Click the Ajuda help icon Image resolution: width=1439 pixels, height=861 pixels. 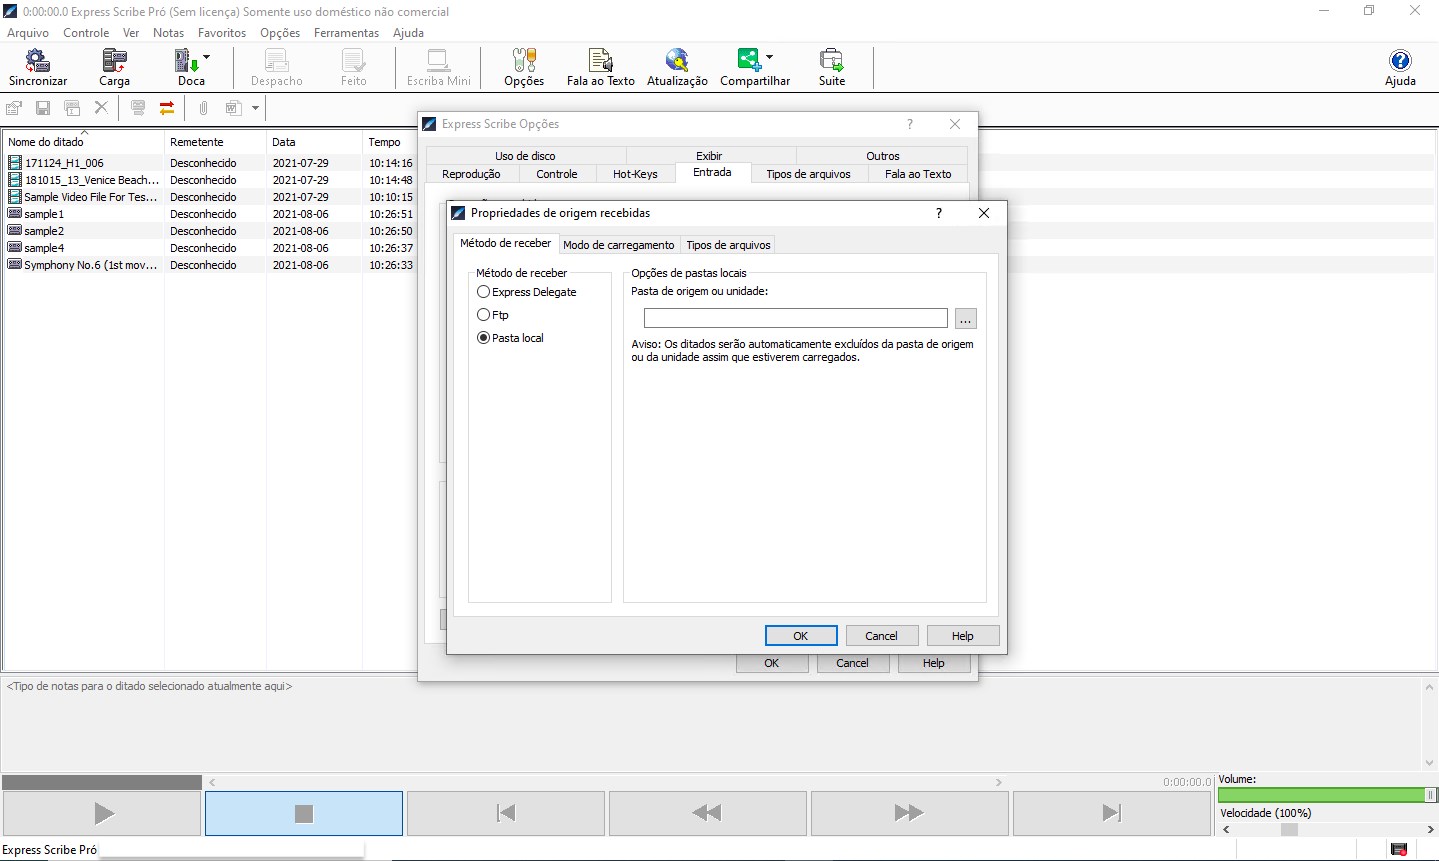1400,67
